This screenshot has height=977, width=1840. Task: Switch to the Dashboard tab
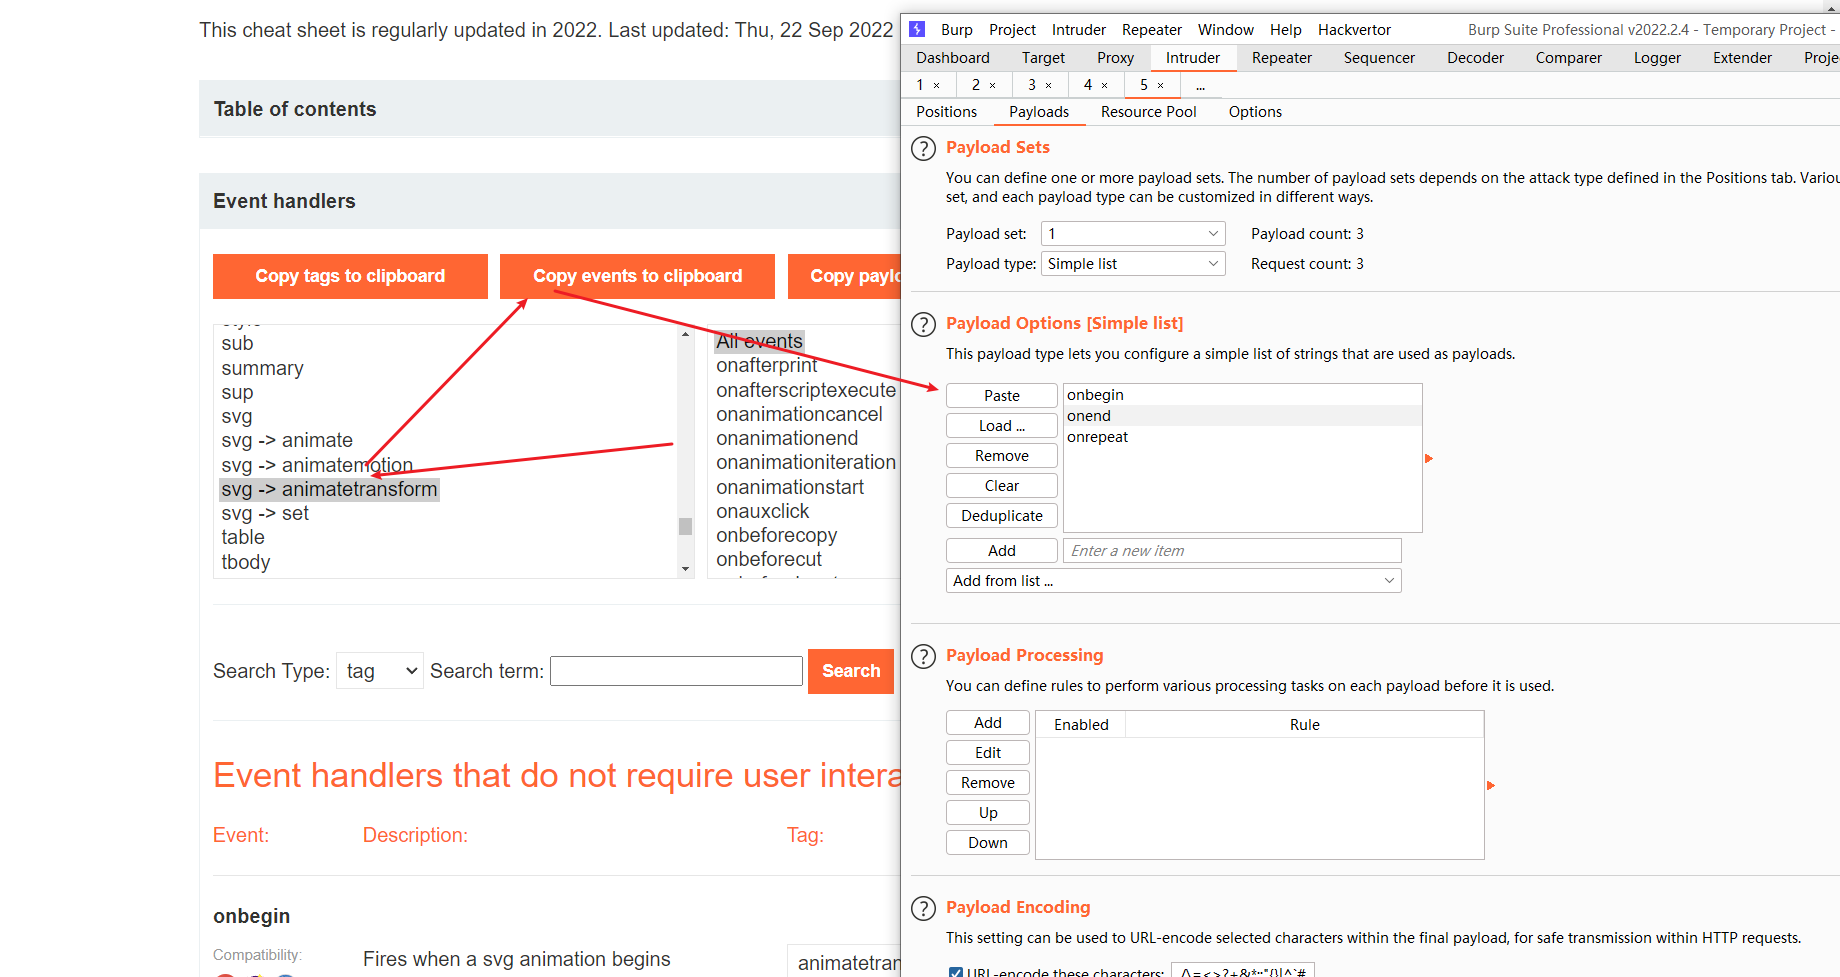click(x=953, y=58)
